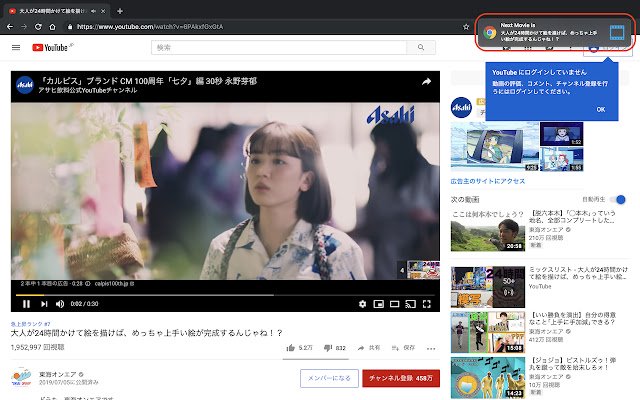Open the browser home page

52,27
